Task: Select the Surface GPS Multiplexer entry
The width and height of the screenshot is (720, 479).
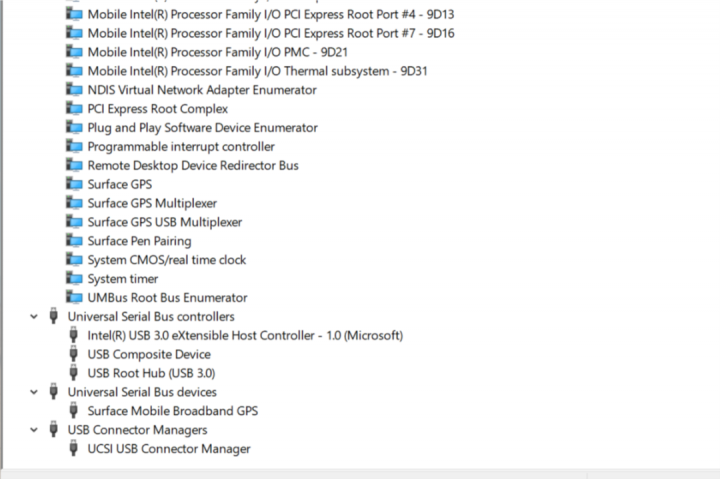Action: pos(152,203)
